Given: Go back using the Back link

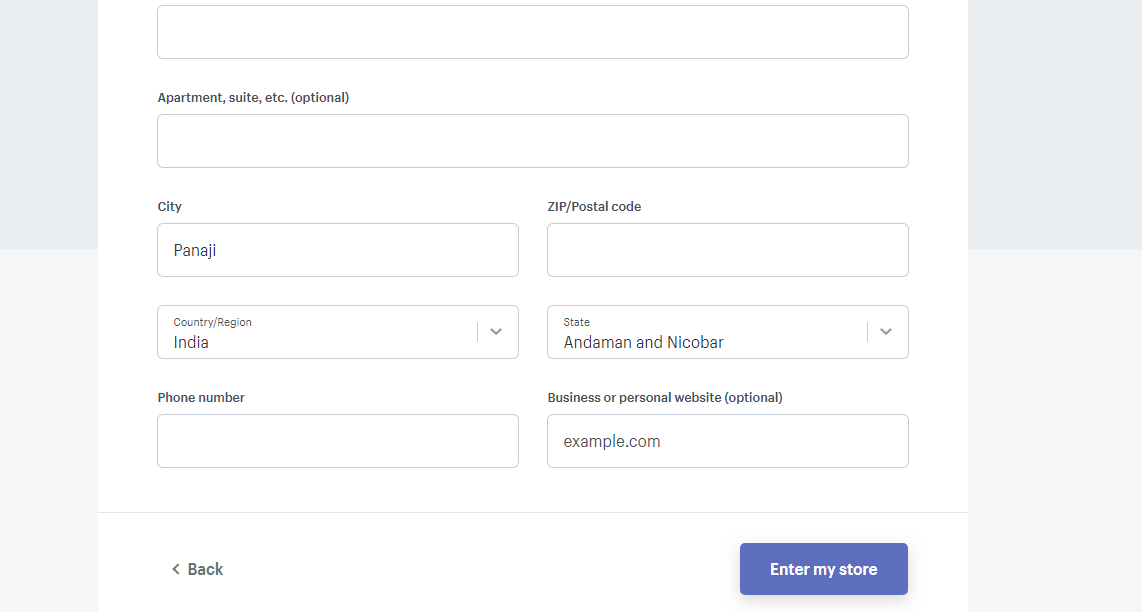Looking at the screenshot, I should click(197, 569).
